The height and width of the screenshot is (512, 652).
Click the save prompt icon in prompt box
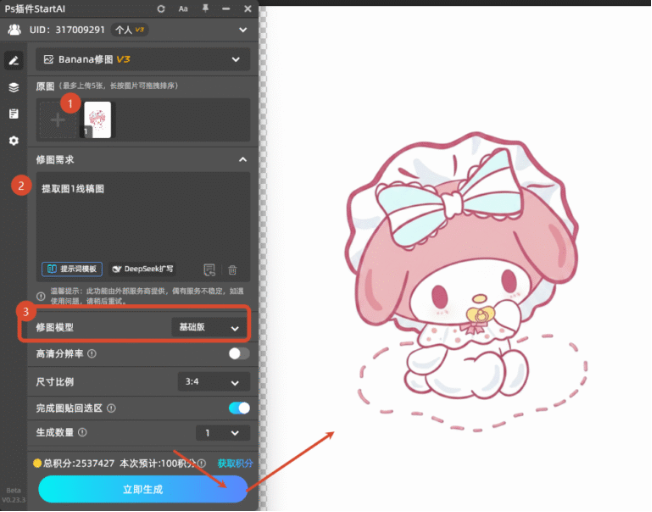pos(209,270)
